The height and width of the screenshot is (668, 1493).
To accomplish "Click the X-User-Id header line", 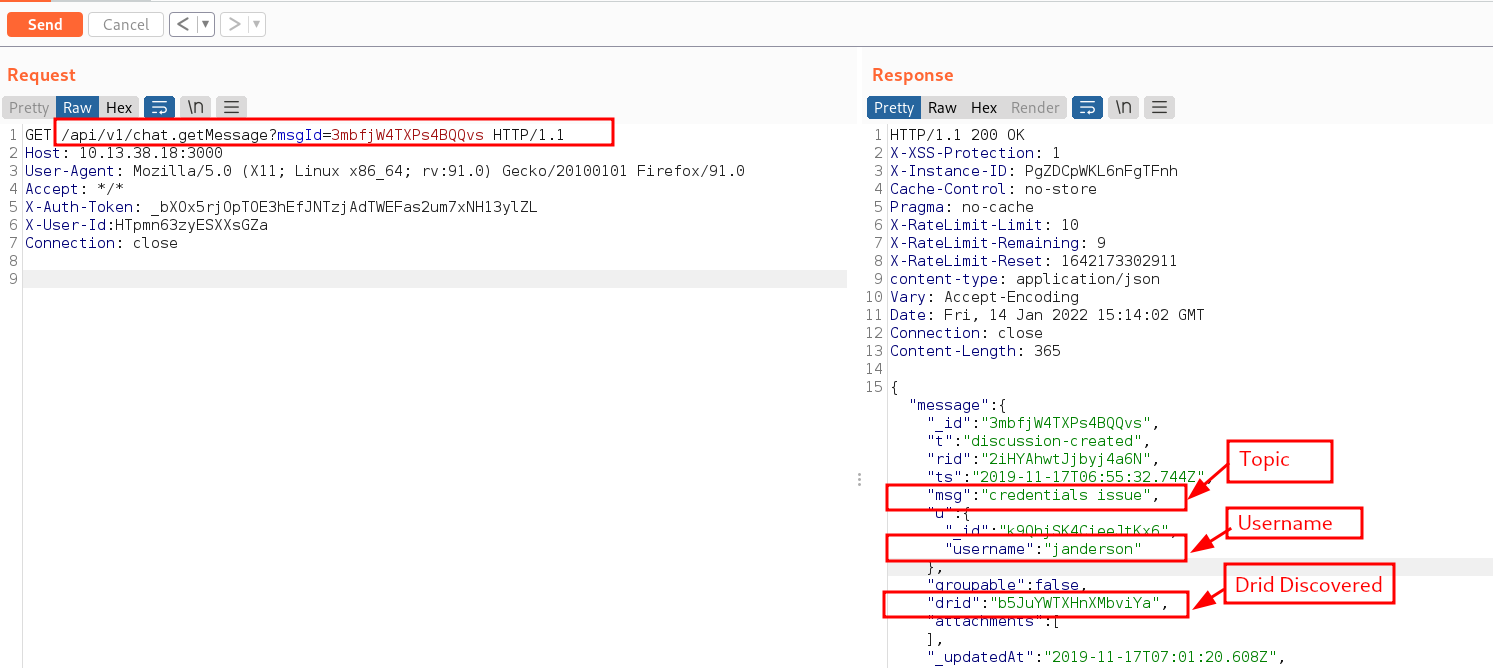I will click(x=146, y=225).
